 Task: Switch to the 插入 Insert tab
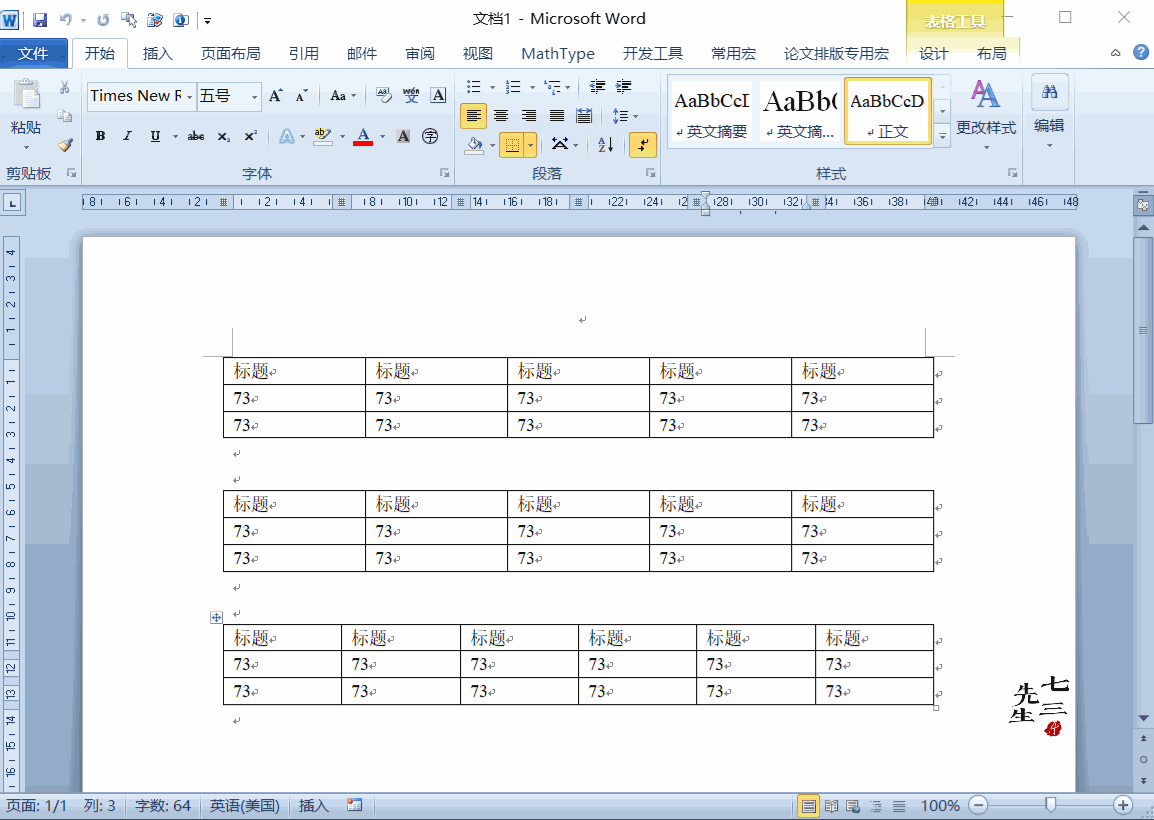tap(157, 54)
